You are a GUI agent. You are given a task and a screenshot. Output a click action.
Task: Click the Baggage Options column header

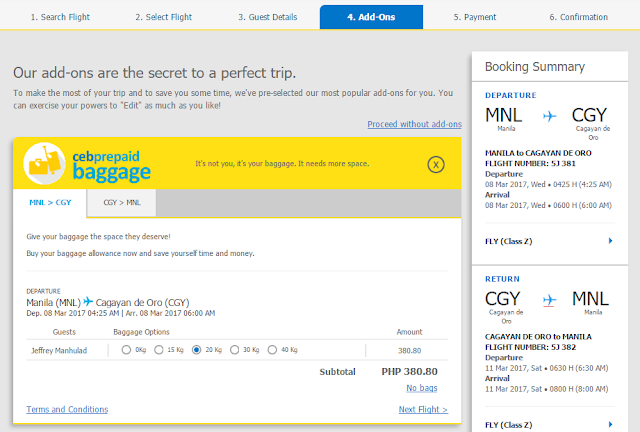pyautogui.click(x=141, y=332)
